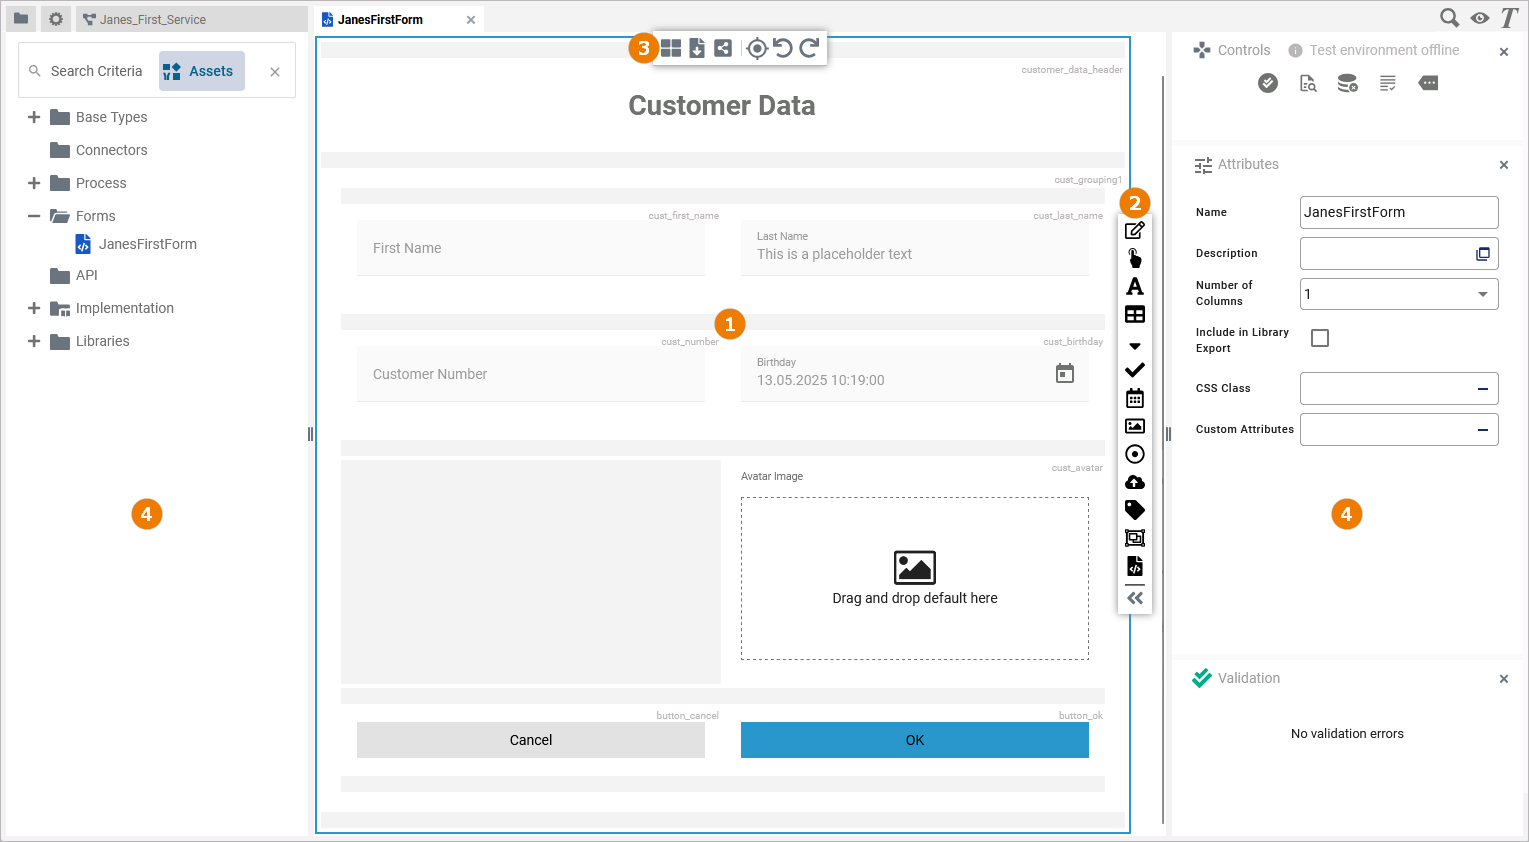
Task: Click the Cancel button on form
Action: pos(530,740)
